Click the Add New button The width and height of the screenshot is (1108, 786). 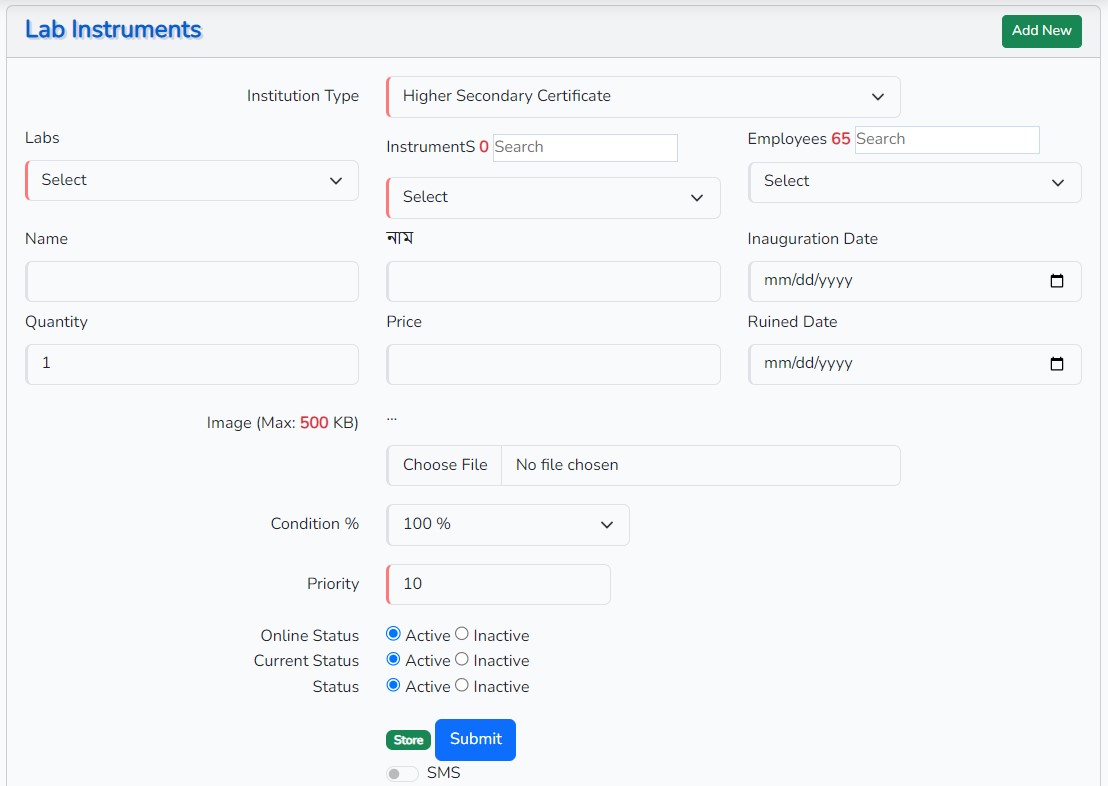click(x=1041, y=31)
